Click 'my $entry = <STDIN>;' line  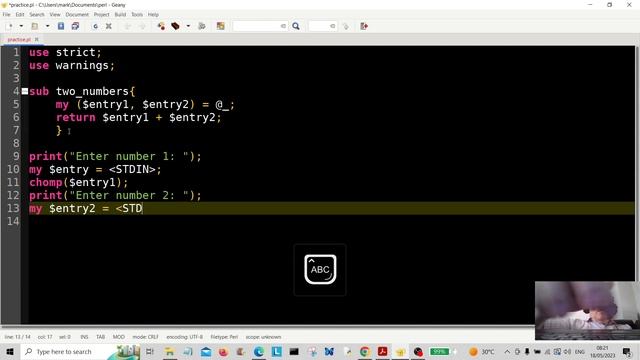[x=95, y=169]
